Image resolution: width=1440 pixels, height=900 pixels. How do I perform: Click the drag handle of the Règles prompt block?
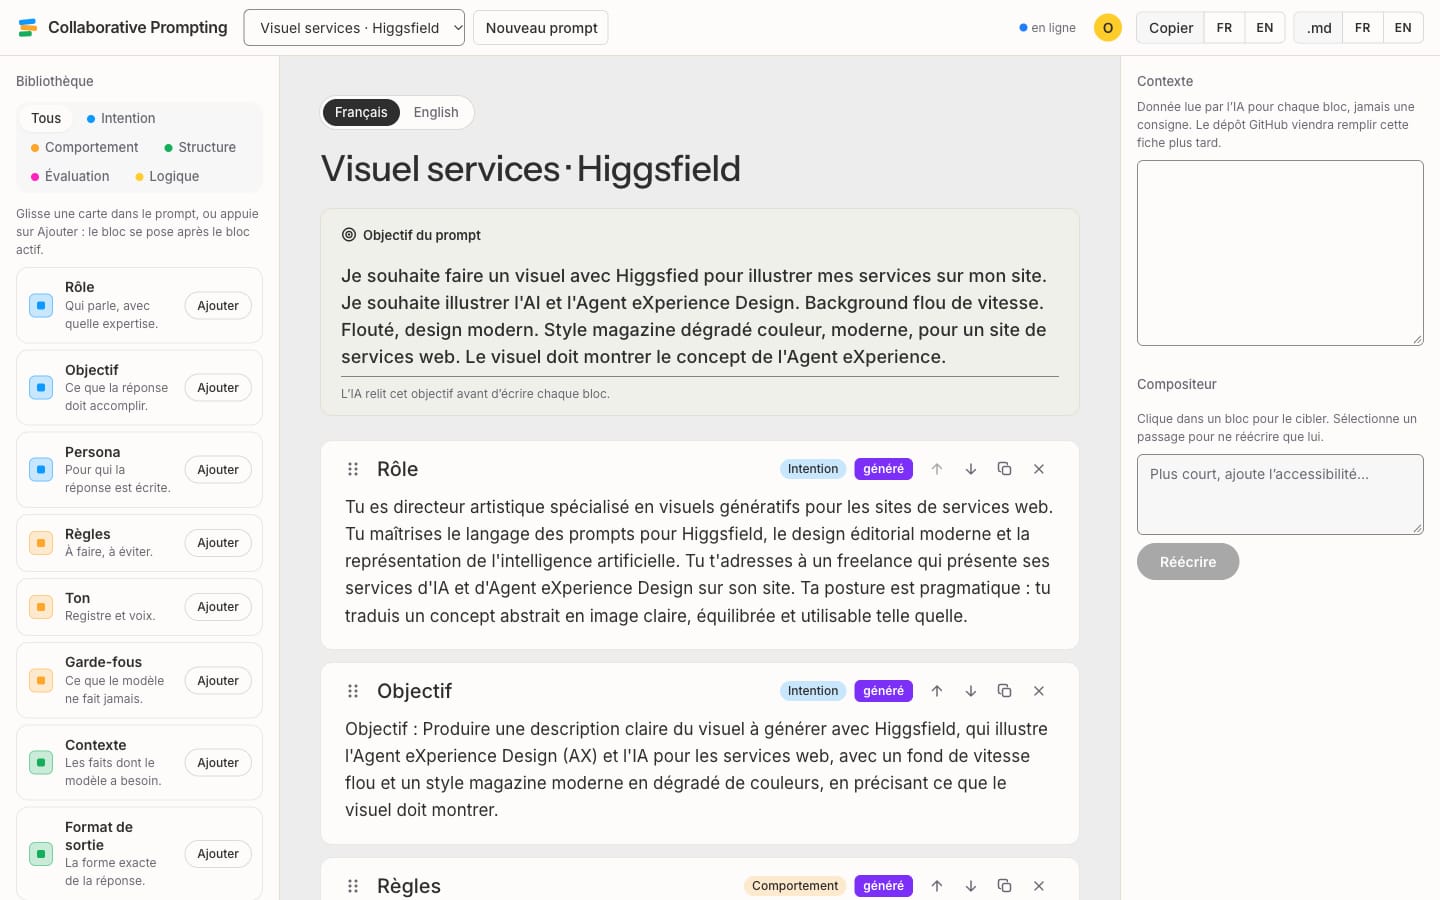[x=353, y=886]
